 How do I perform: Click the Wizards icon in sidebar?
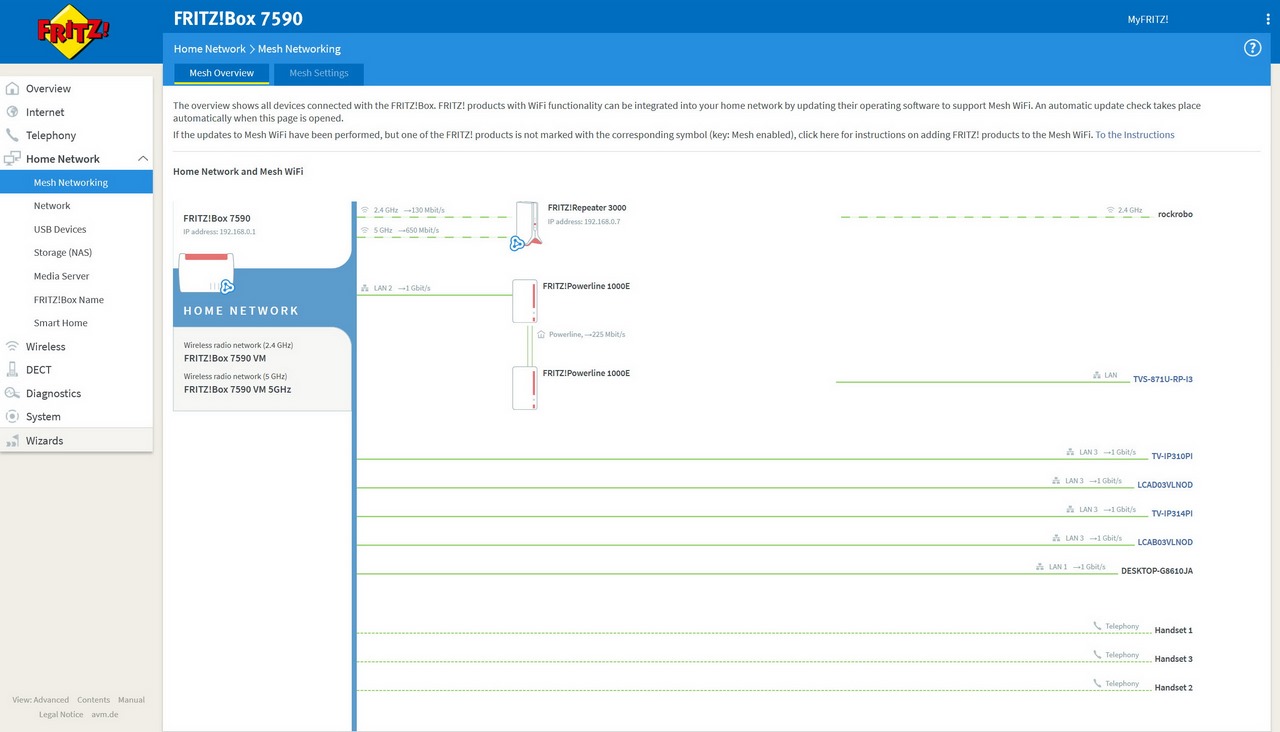click(x=12, y=440)
